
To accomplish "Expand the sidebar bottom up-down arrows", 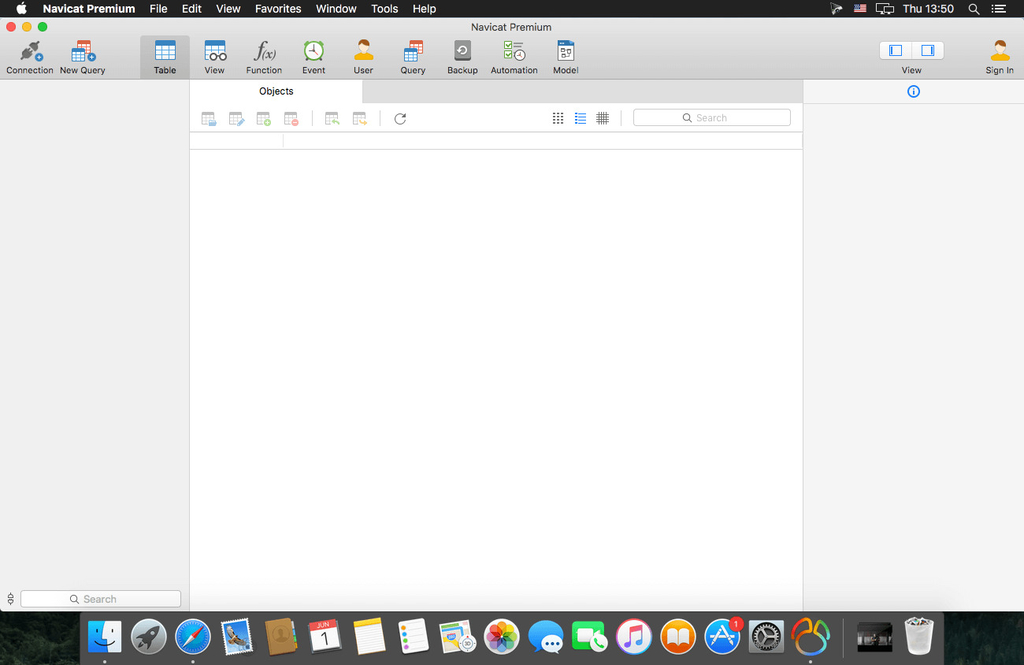I will click(x=10, y=599).
